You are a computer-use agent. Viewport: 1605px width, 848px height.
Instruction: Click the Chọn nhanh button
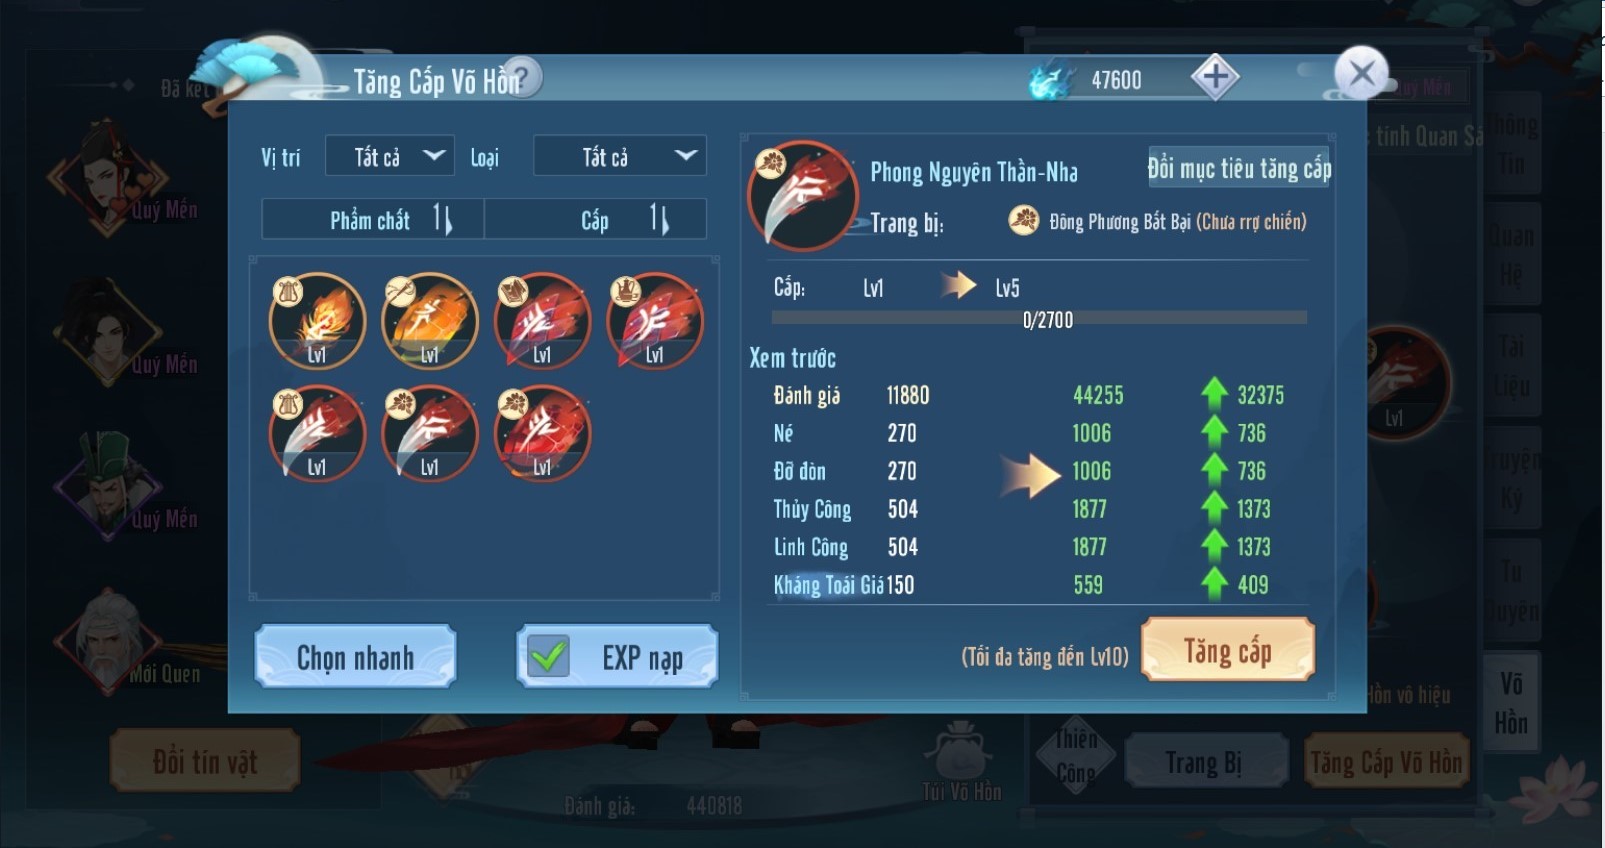[x=356, y=657]
